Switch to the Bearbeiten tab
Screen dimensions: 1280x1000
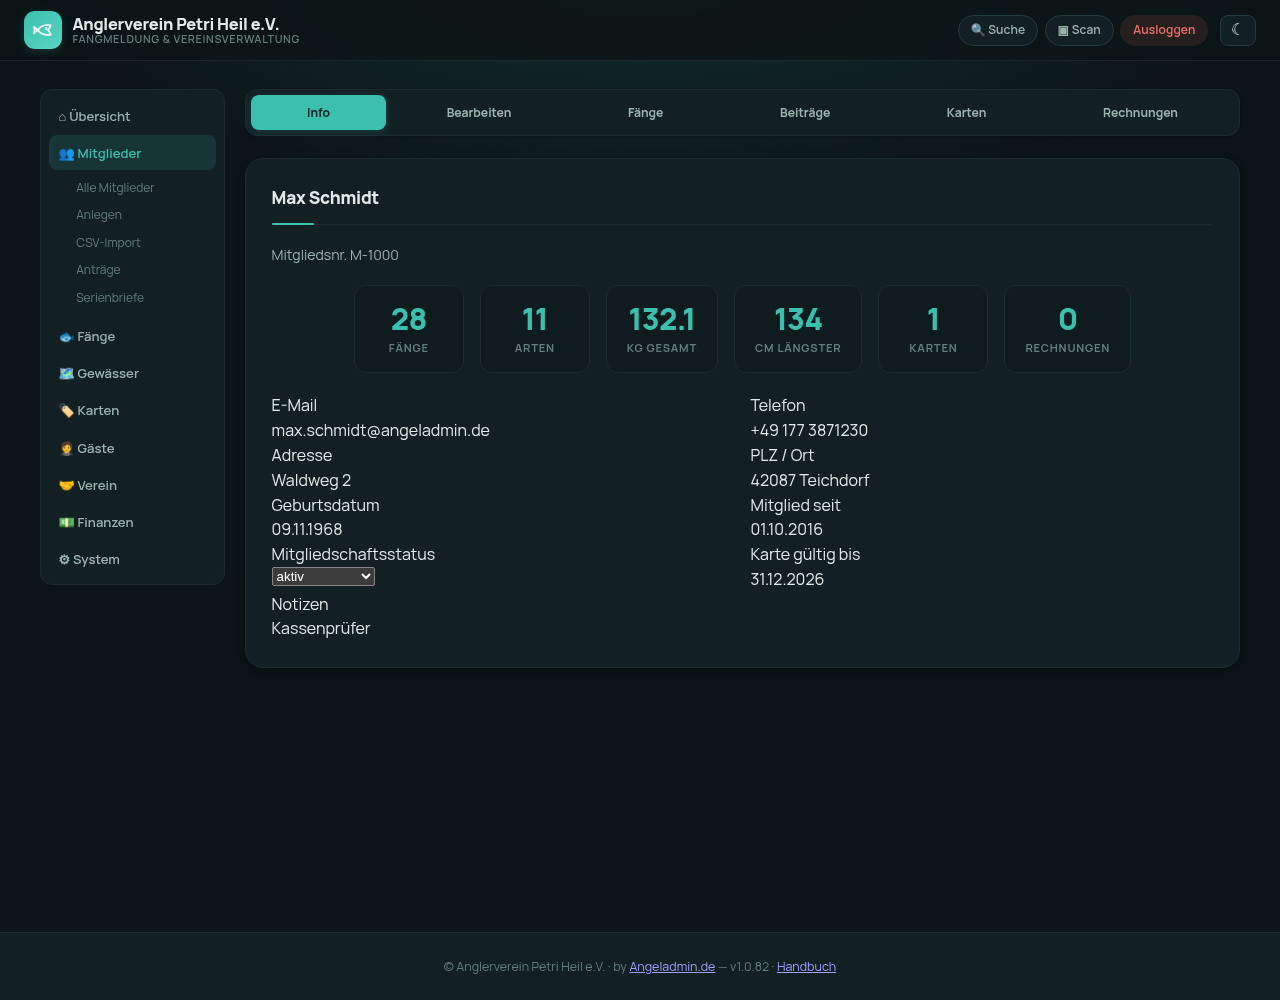(x=479, y=113)
